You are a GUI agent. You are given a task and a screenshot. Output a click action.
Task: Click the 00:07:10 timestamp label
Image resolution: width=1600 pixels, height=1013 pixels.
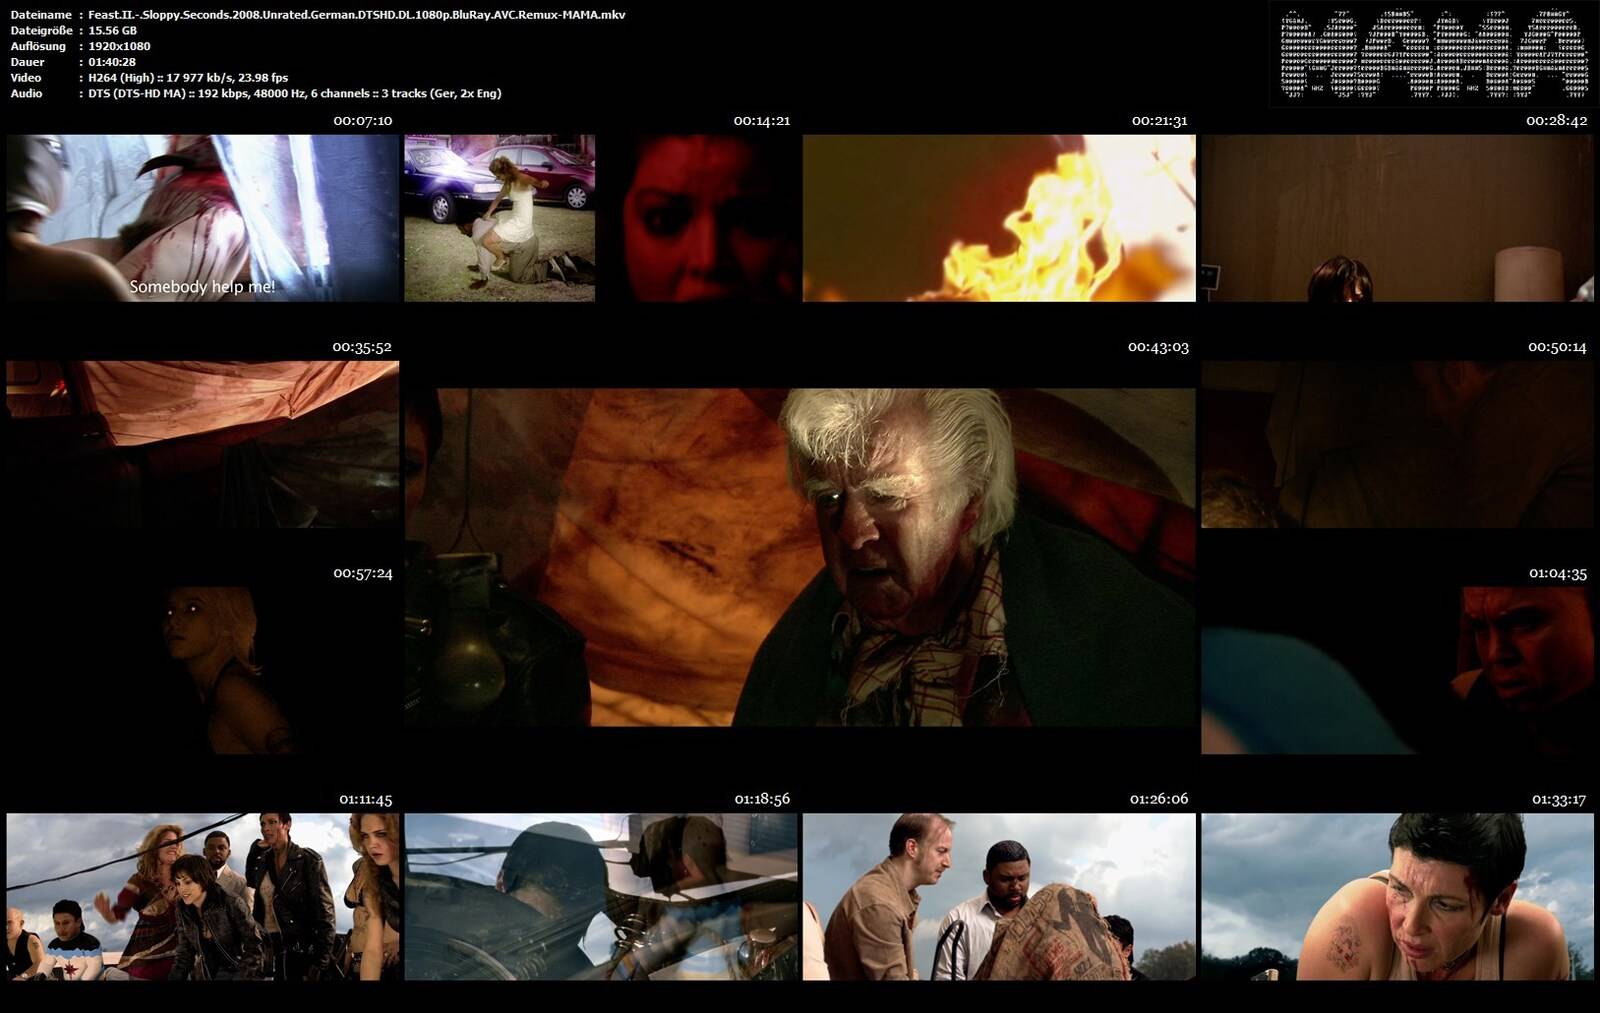point(362,121)
